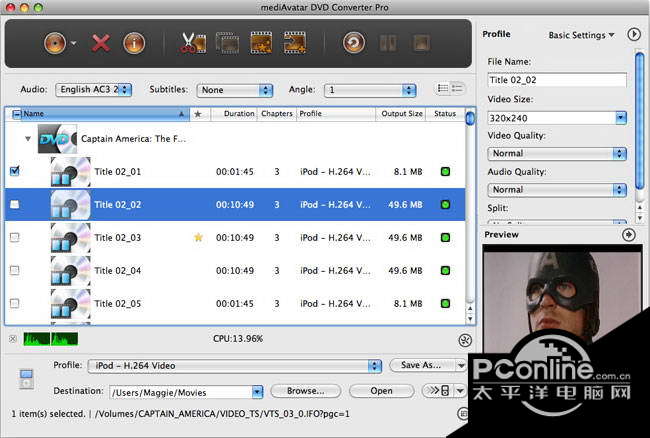This screenshot has height=438, width=650.
Task: Click the Preview panel arrow icon
Action: 629,235
